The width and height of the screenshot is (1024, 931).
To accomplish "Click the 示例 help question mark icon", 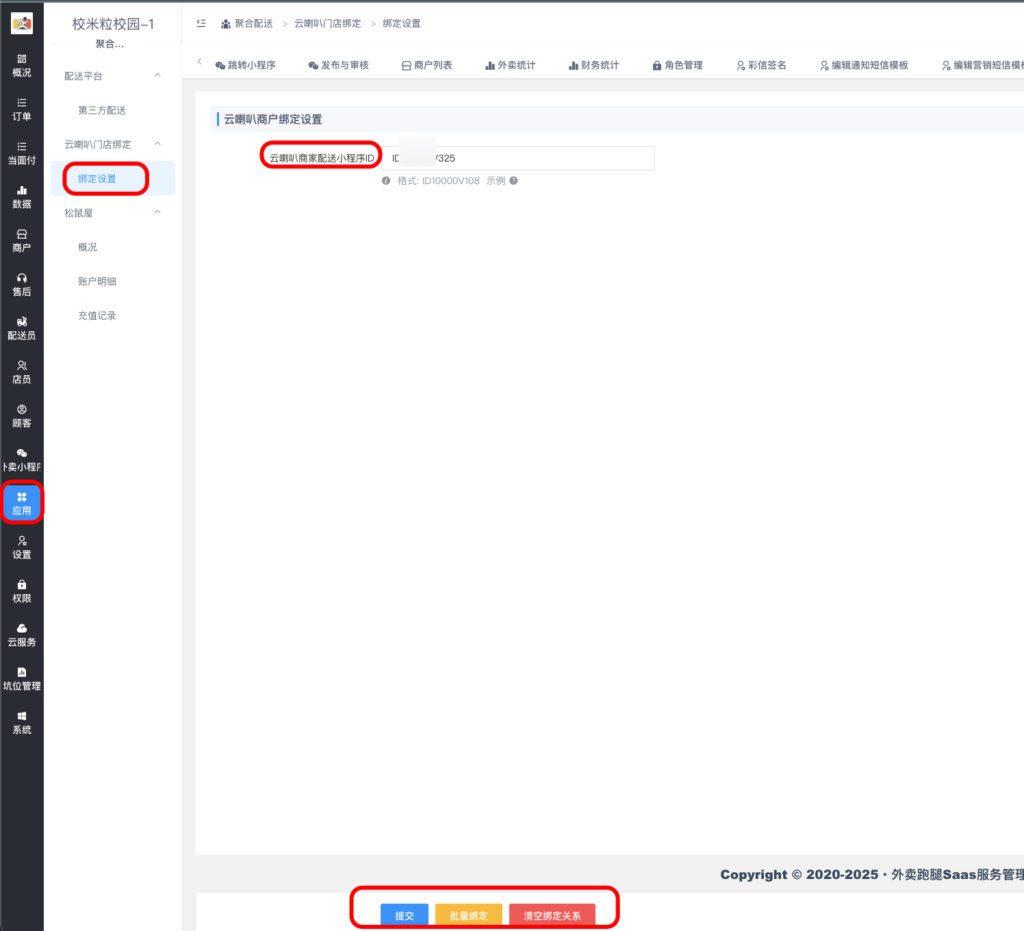I will pyautogui.click(x=514, y=181).
